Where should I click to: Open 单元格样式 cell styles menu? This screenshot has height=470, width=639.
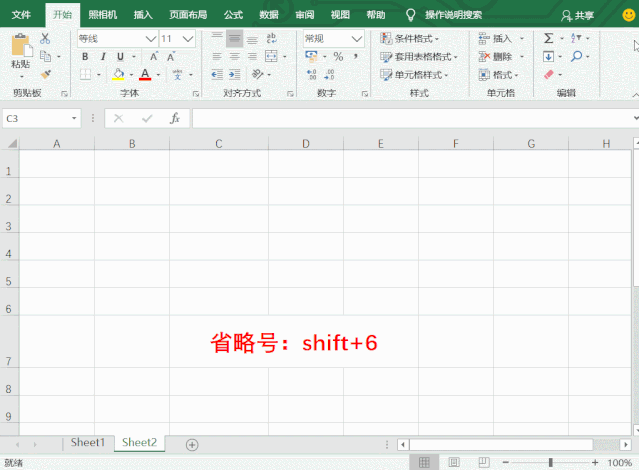point(414,75)
